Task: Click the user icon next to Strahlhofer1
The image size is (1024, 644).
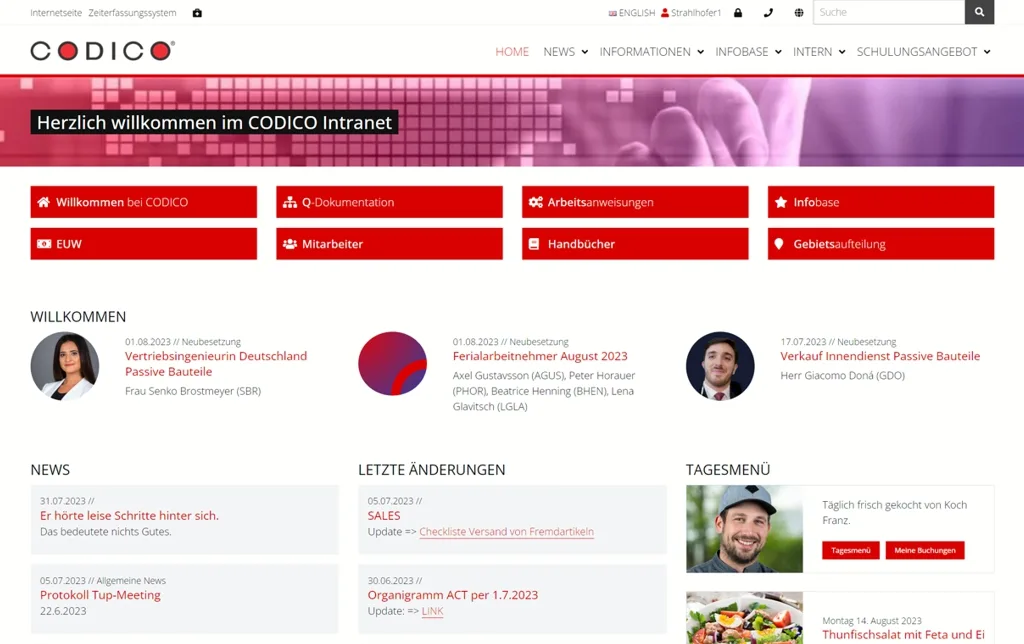Action: coord(665,12)
